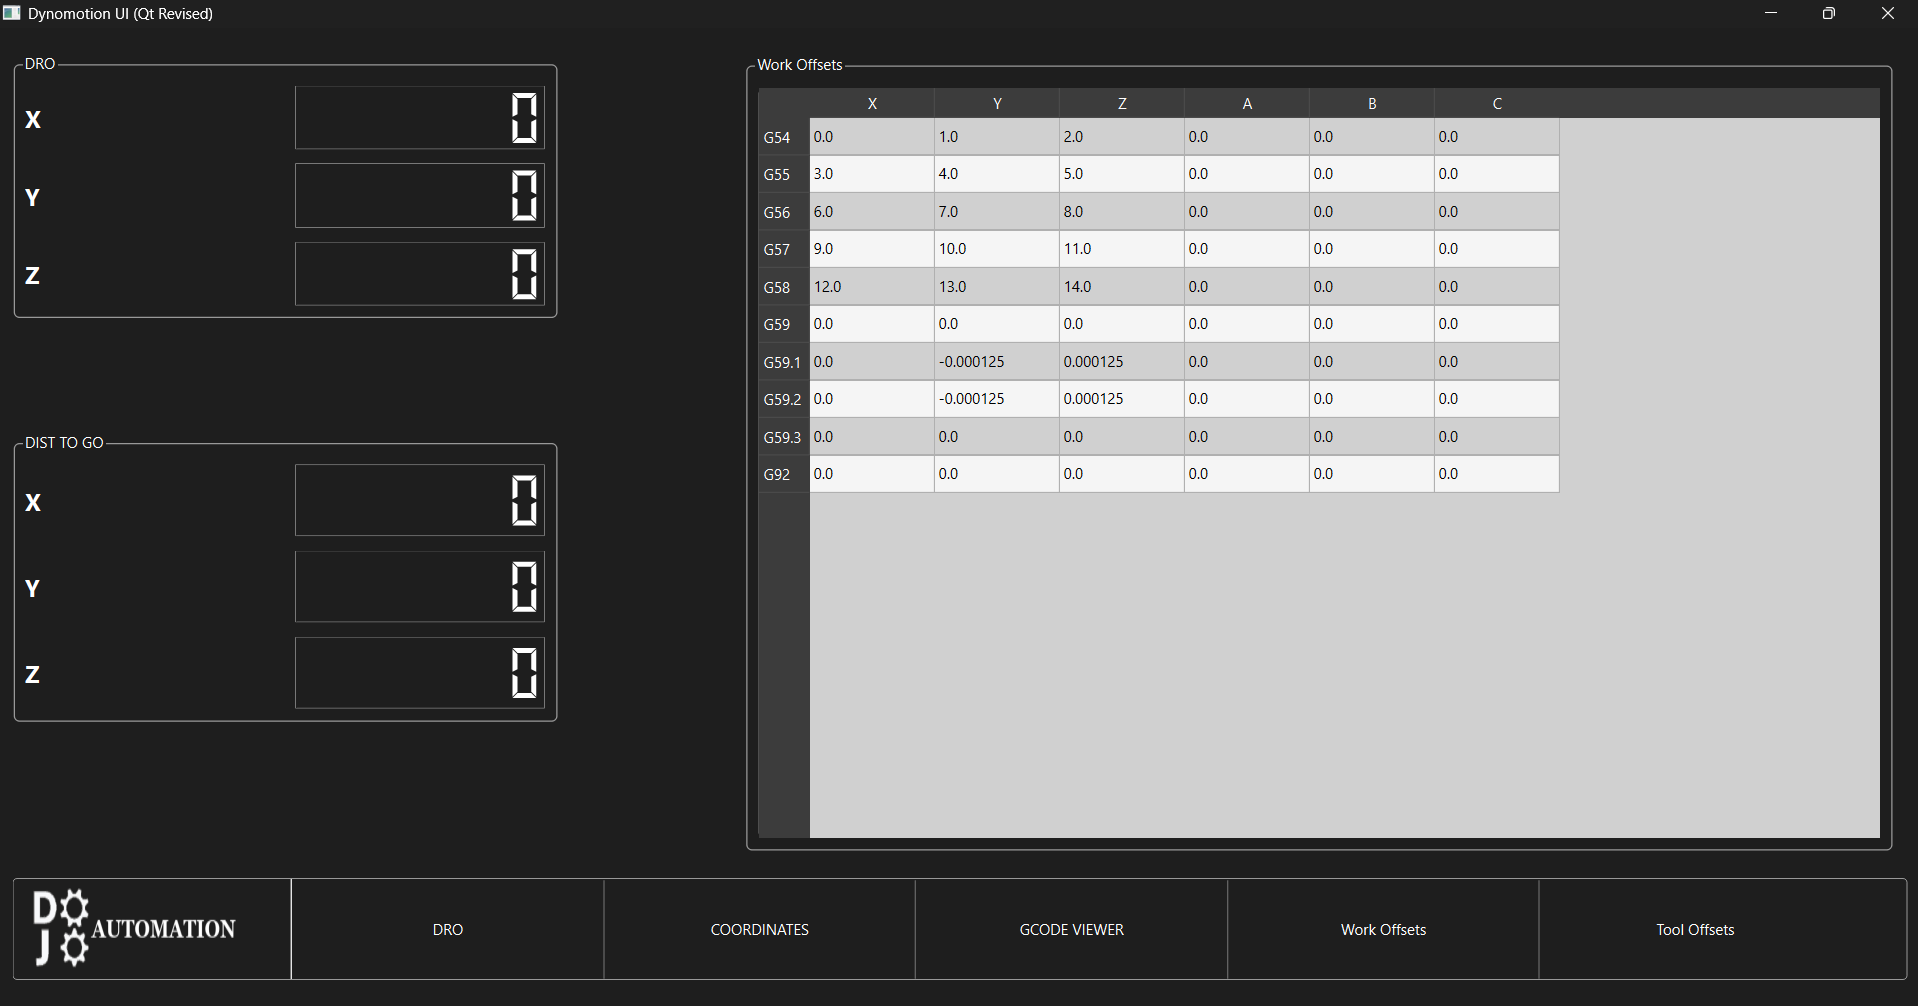Viewport: 1918px width, 1006px height.
Task: Switch to the COORDINATES view
Action: (759, 929)
